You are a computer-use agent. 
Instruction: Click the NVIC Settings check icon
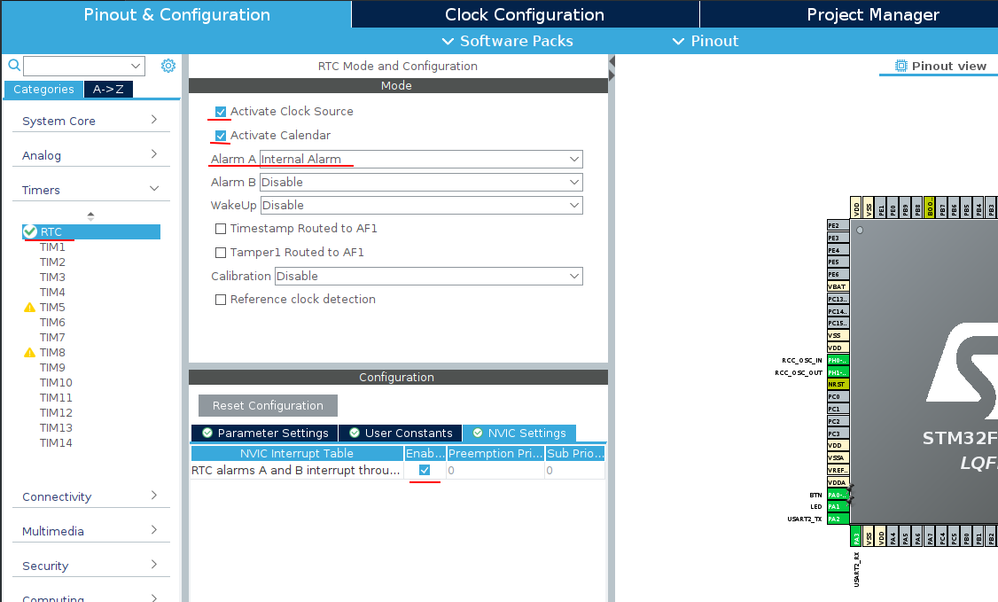click(x=477, y=433)
